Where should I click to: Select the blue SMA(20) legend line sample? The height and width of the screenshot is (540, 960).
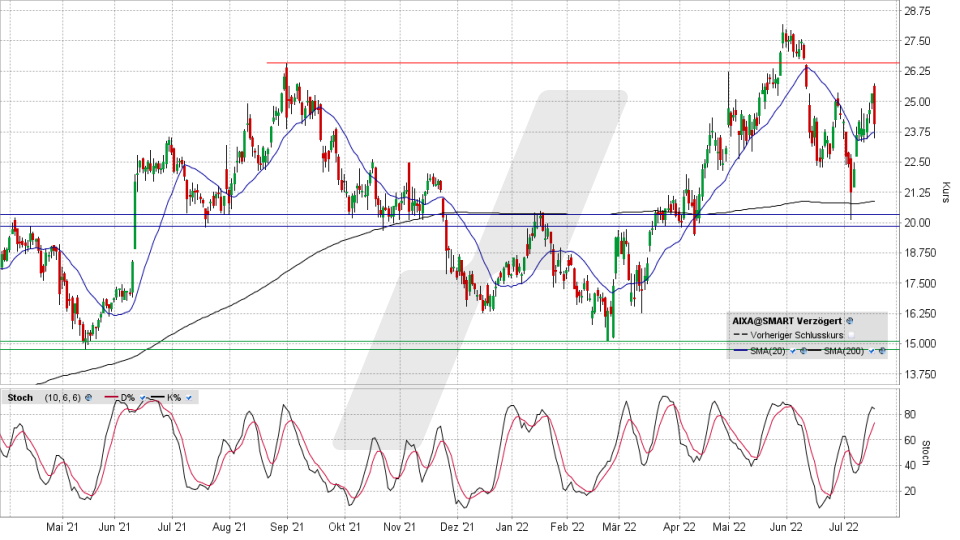click(740, 351)
